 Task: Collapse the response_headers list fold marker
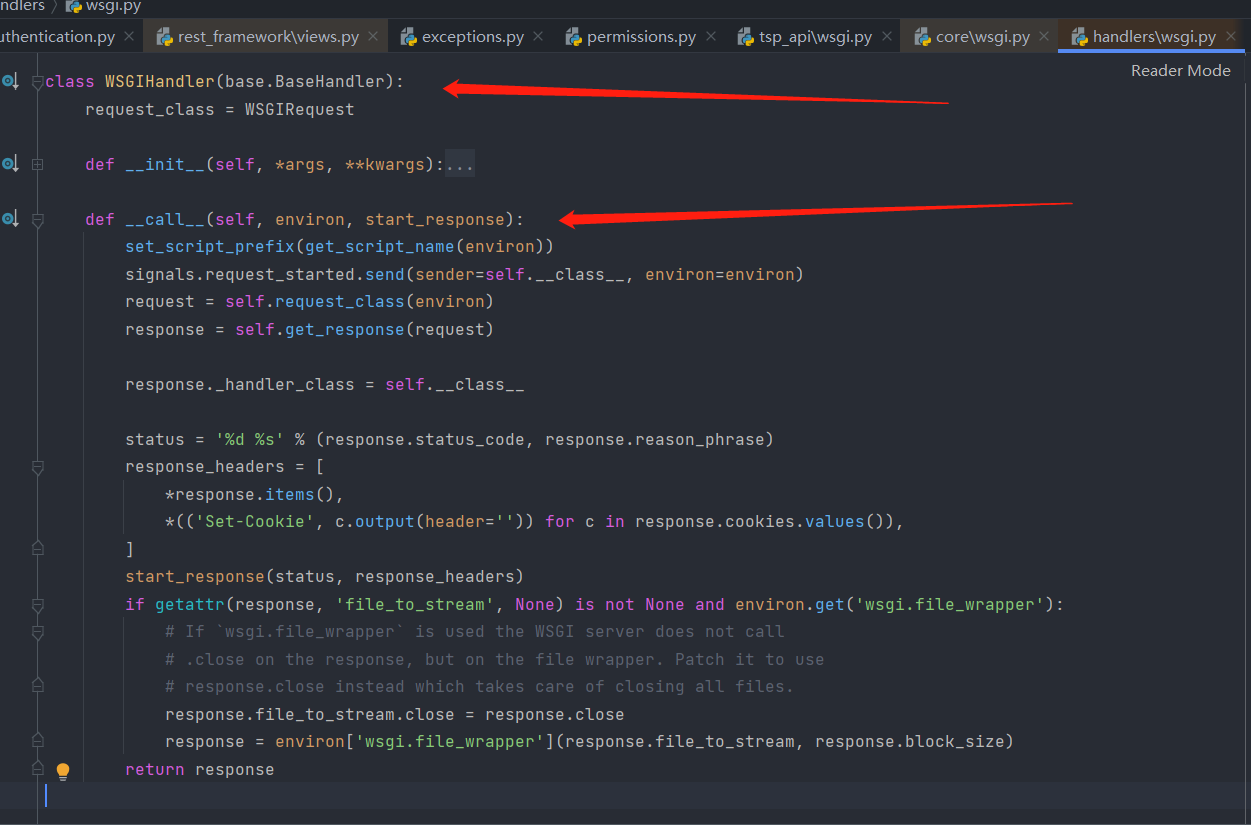38,467
